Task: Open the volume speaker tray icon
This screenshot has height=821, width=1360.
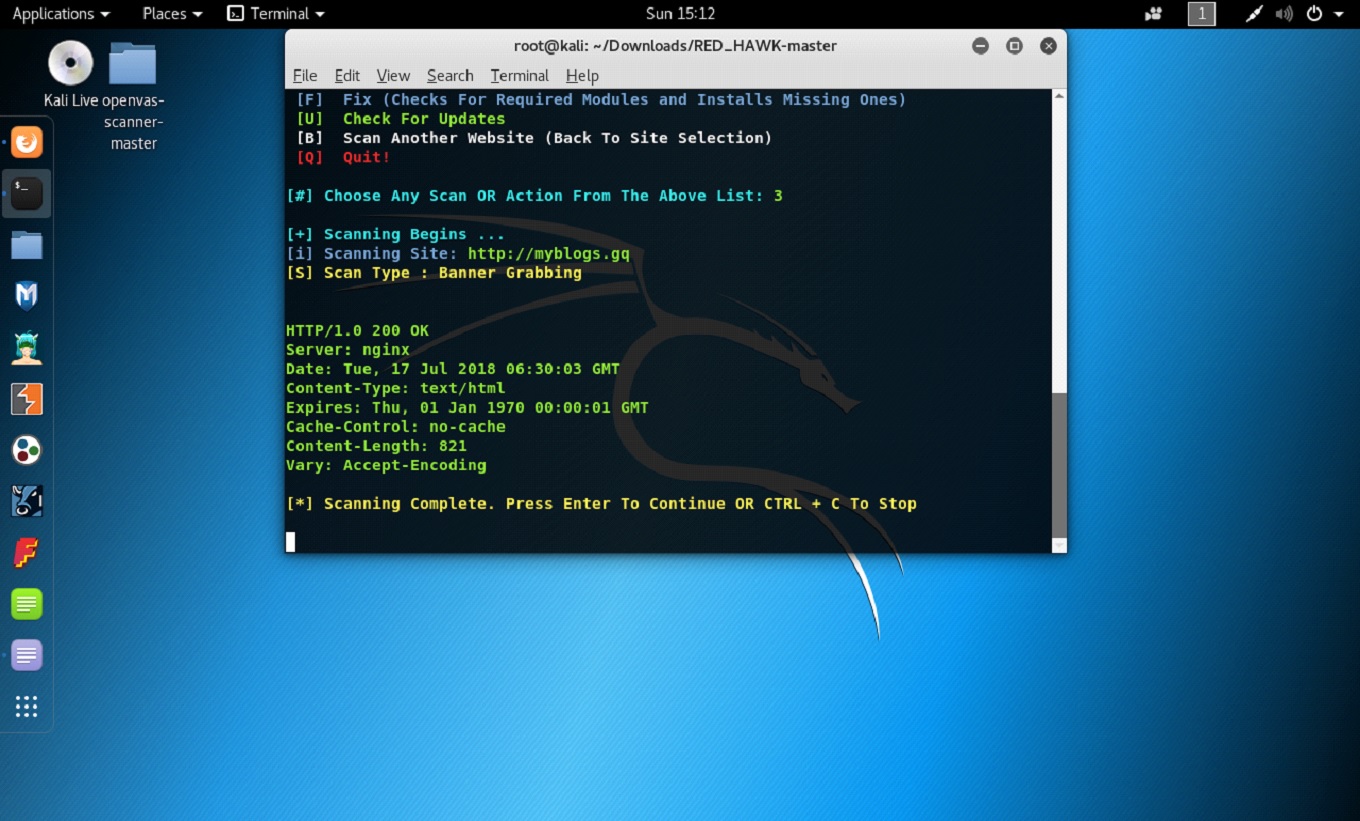Action: pos(1285,14)
